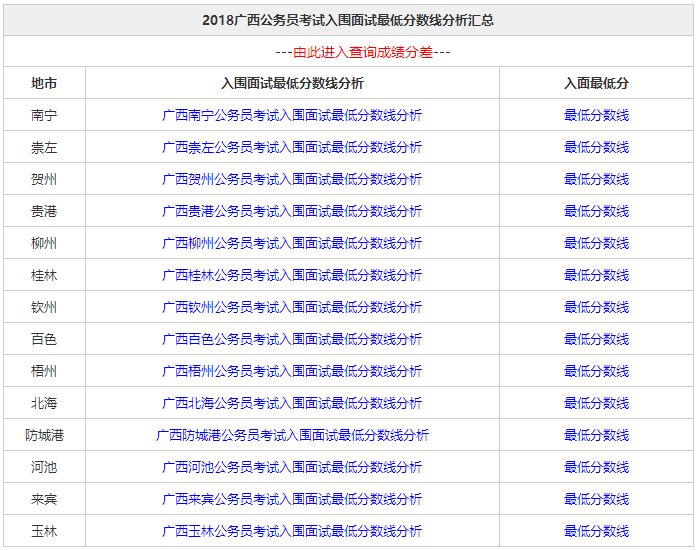Open the red 由此进入查询成绩分差 link
This screenshot has height=550, width=698.
(363, 52)
